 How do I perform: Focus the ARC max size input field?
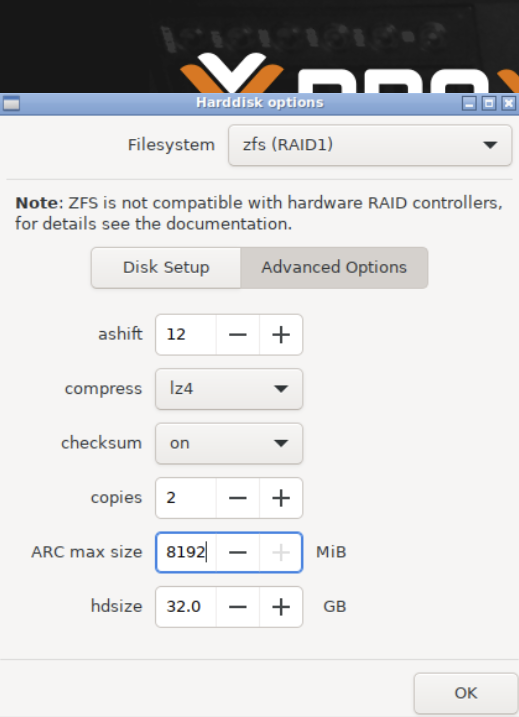click(x=186, y=552)
